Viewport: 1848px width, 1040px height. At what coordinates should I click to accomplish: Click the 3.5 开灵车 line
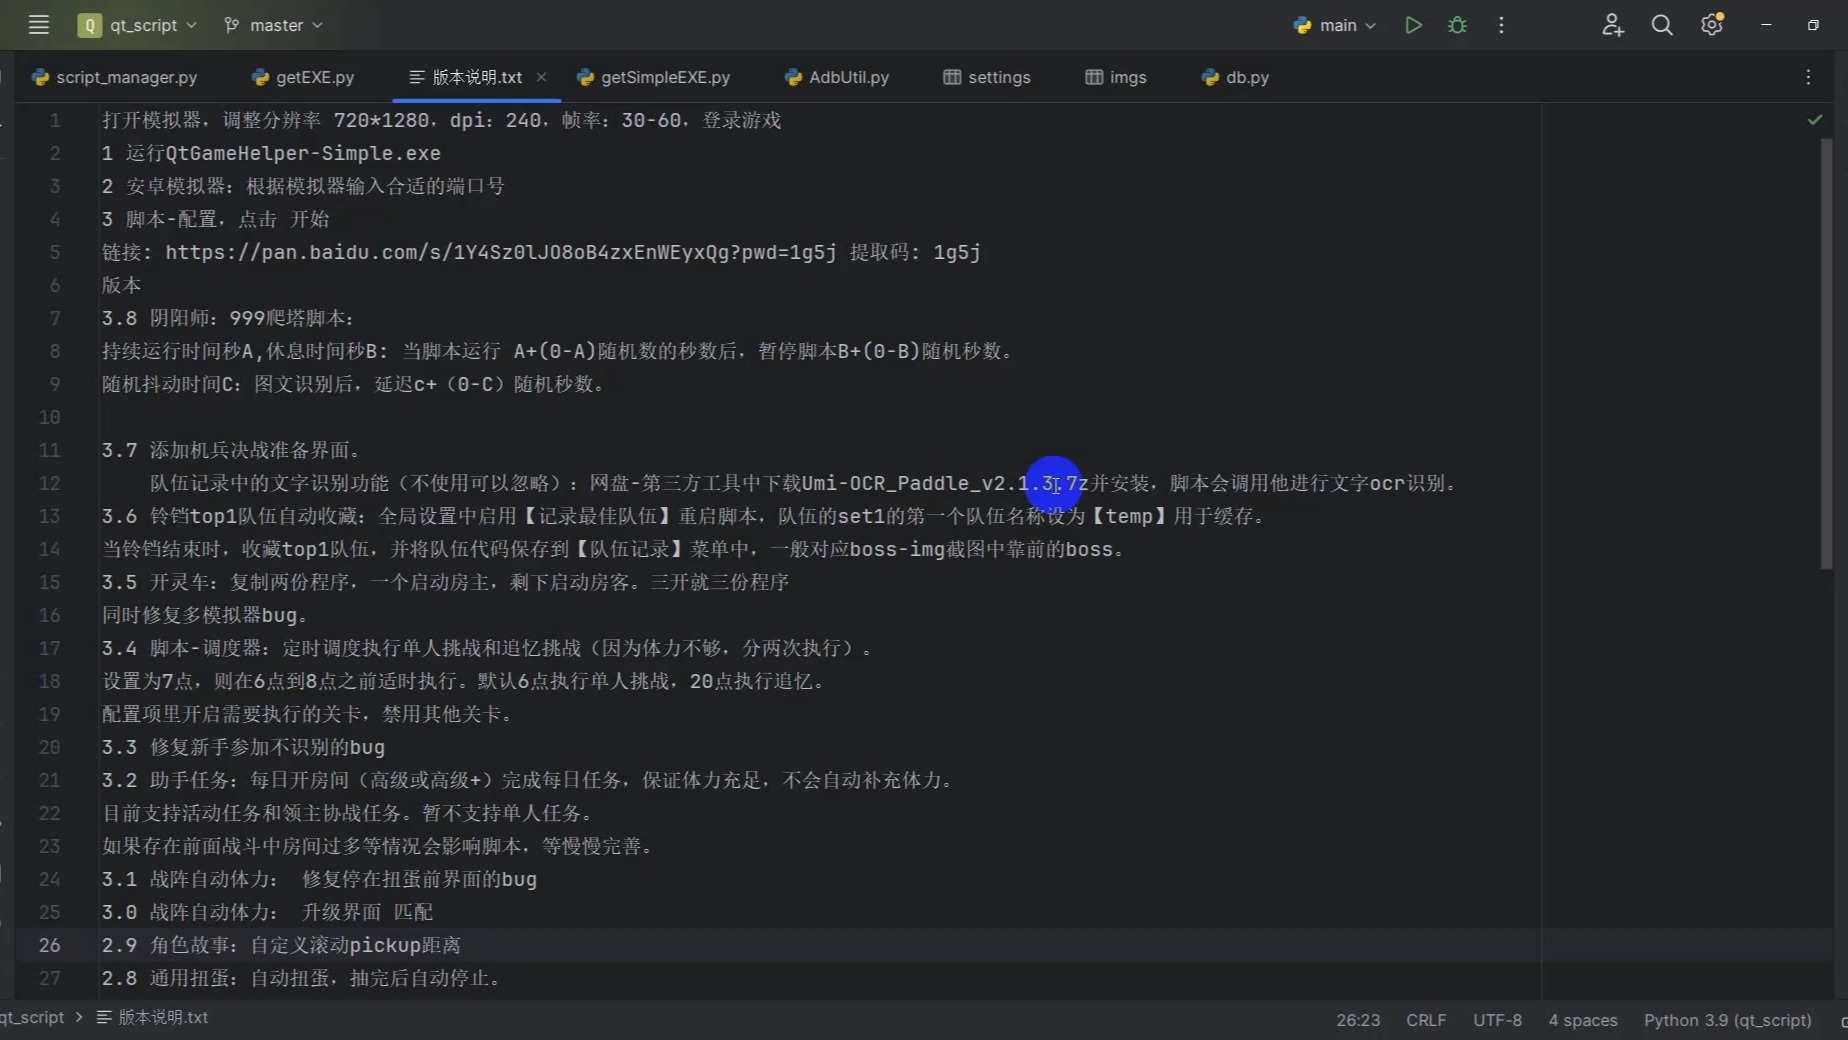point(445,582)
